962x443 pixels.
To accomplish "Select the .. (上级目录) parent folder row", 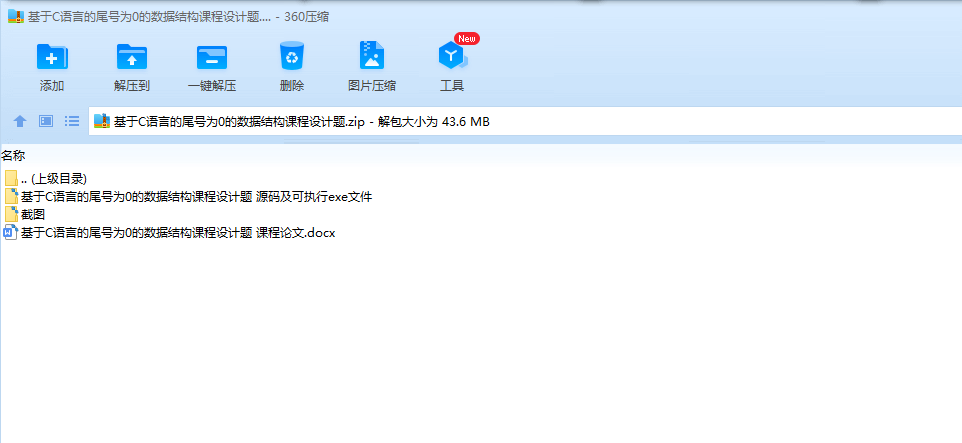I will tap(45, 179).
